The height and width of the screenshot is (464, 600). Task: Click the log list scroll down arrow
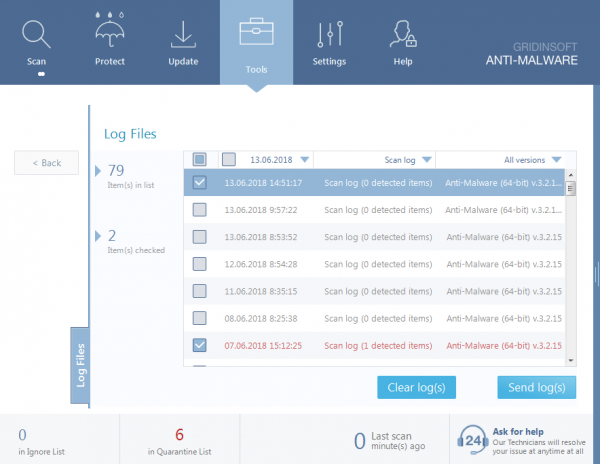pos(571,360)
